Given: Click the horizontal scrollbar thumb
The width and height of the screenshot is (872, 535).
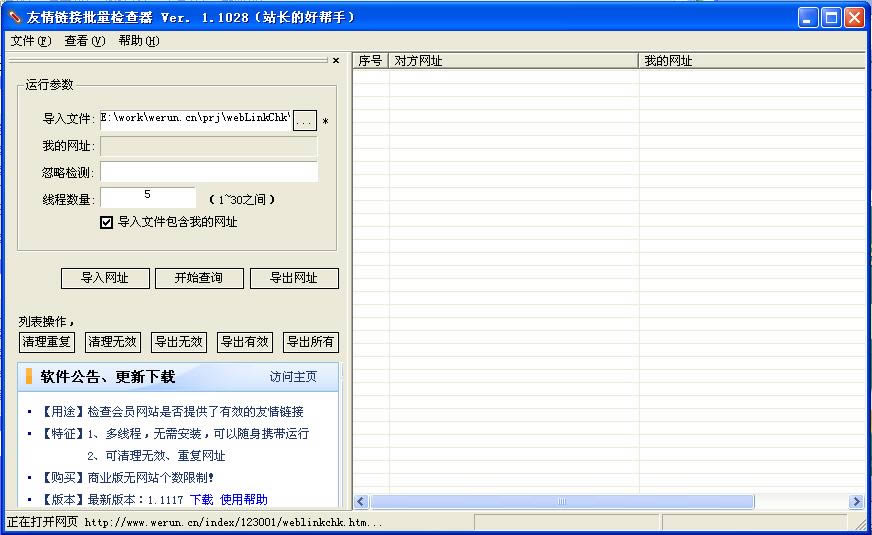Looking at the screenshot, I should pyautogui.click(x=562, y=502).
